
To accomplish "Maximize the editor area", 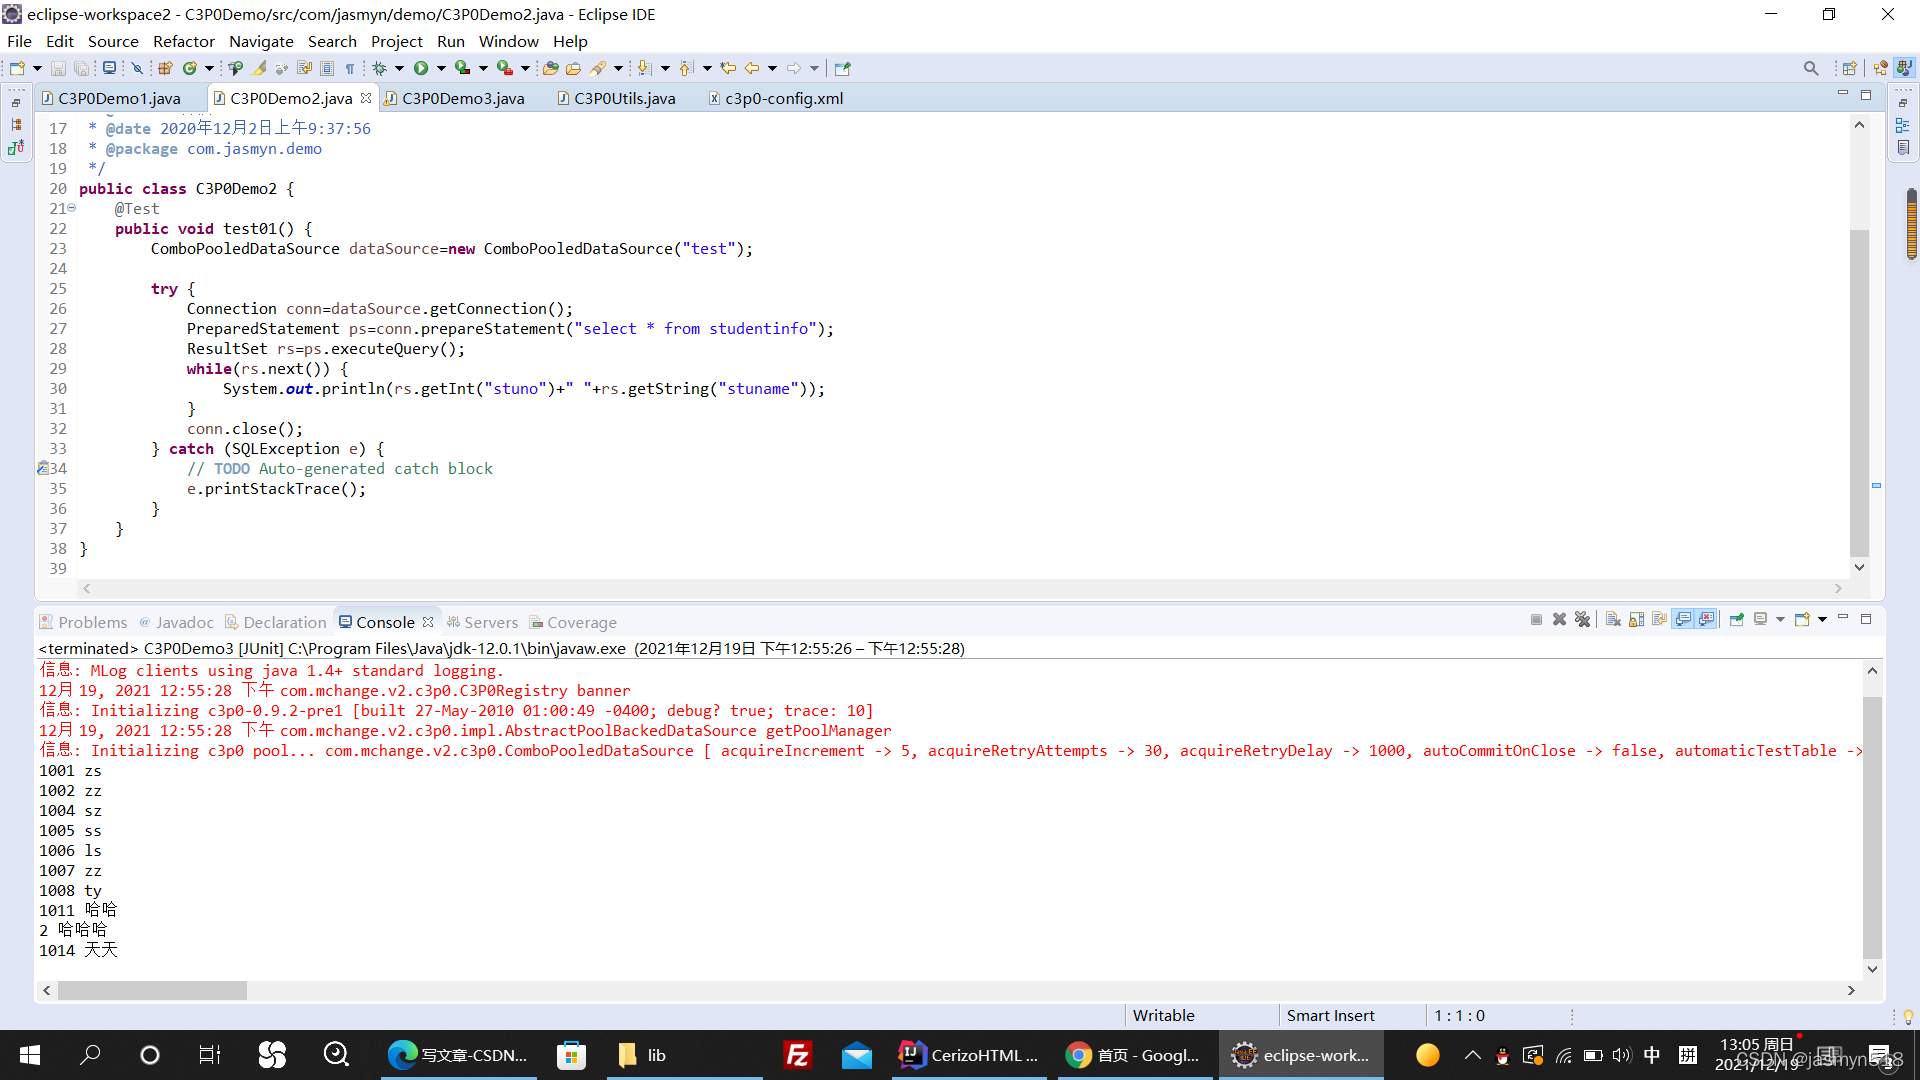I will (x=1866, y=95).
